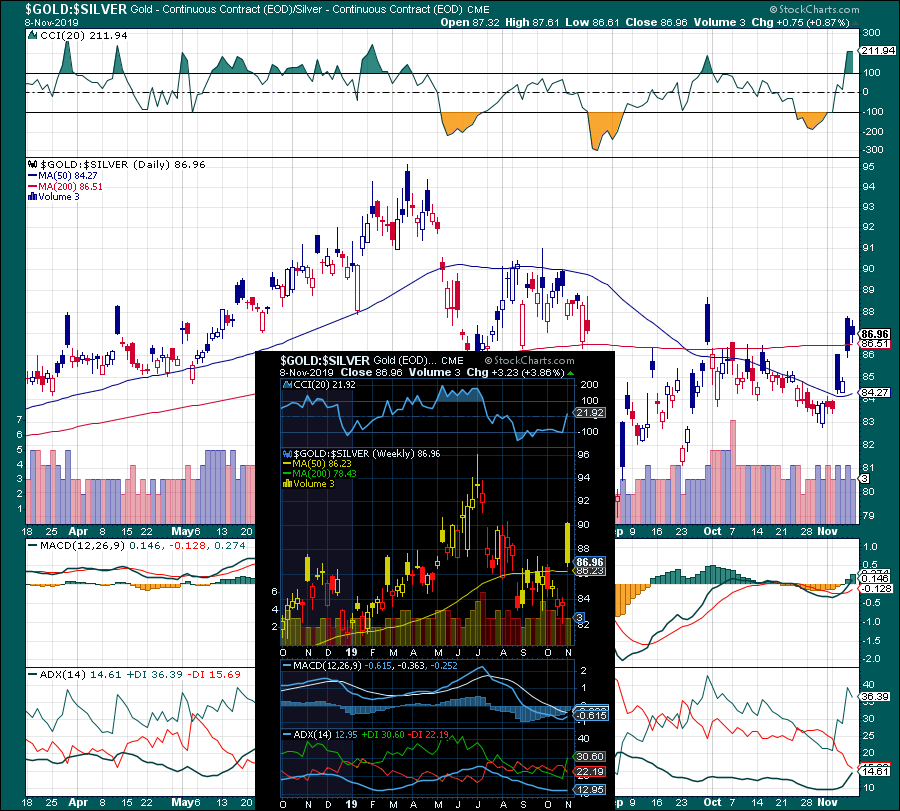Click the 84.27 moving average tag on the right axis
Viewport: 900px width, 811px height.
tap(875, 393)
